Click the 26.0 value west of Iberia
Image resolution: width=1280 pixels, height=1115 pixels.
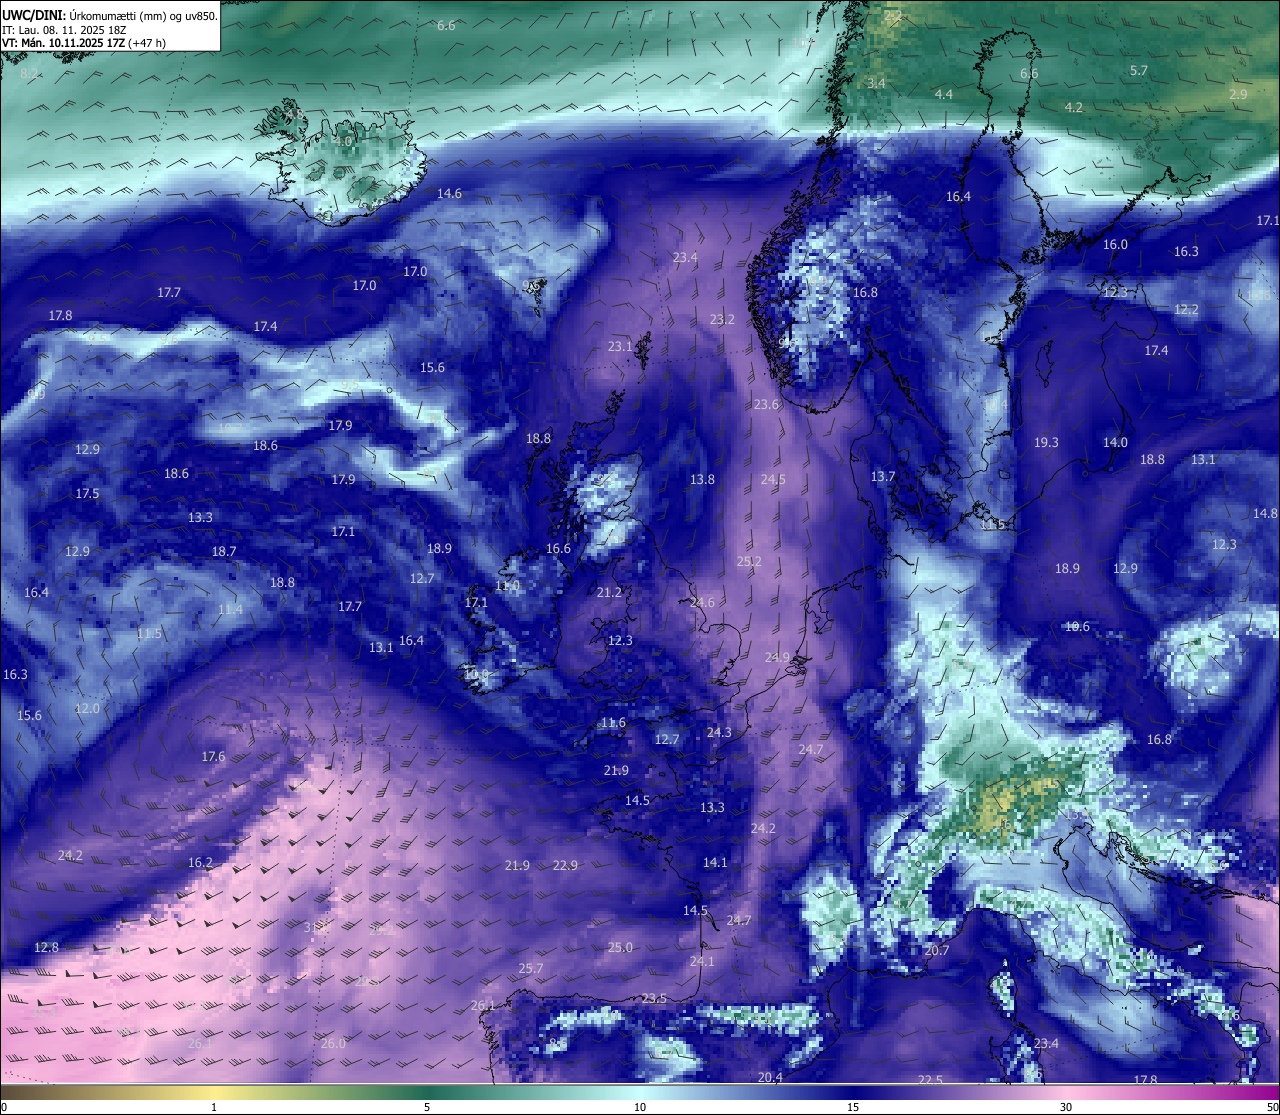click(333, 1043)
